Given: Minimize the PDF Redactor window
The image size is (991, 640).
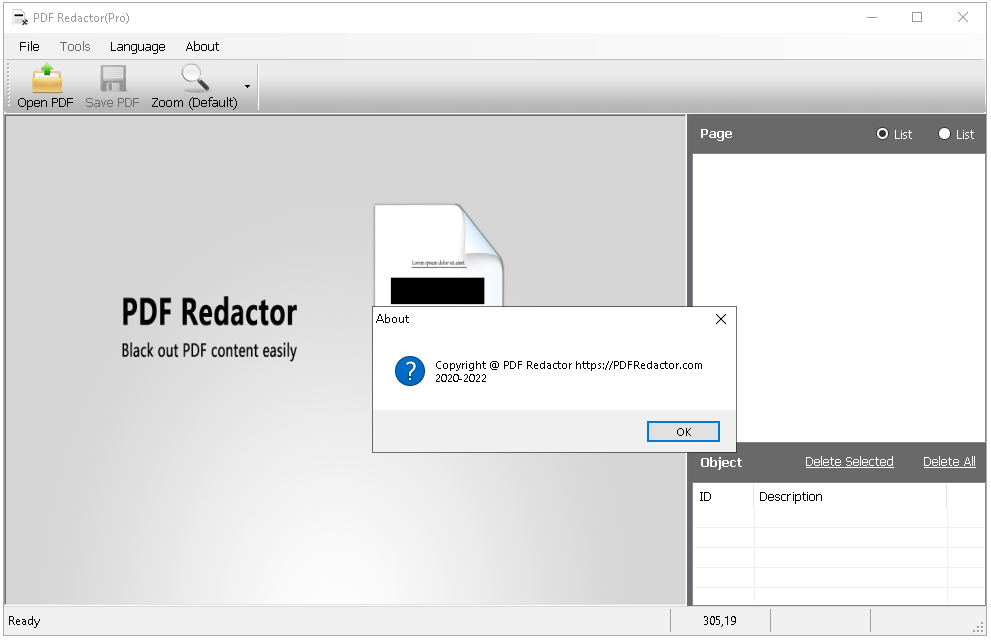Looking at the screenshot, I should (872, 18).
